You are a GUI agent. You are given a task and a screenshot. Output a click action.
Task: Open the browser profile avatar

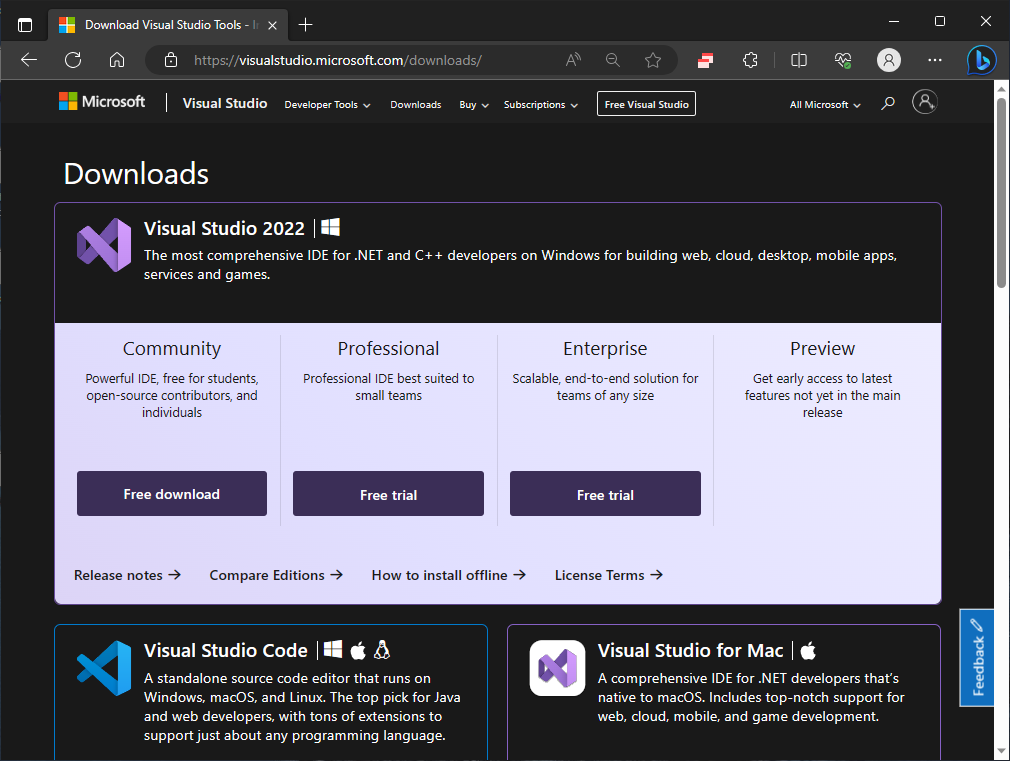(x=888, y=60)
